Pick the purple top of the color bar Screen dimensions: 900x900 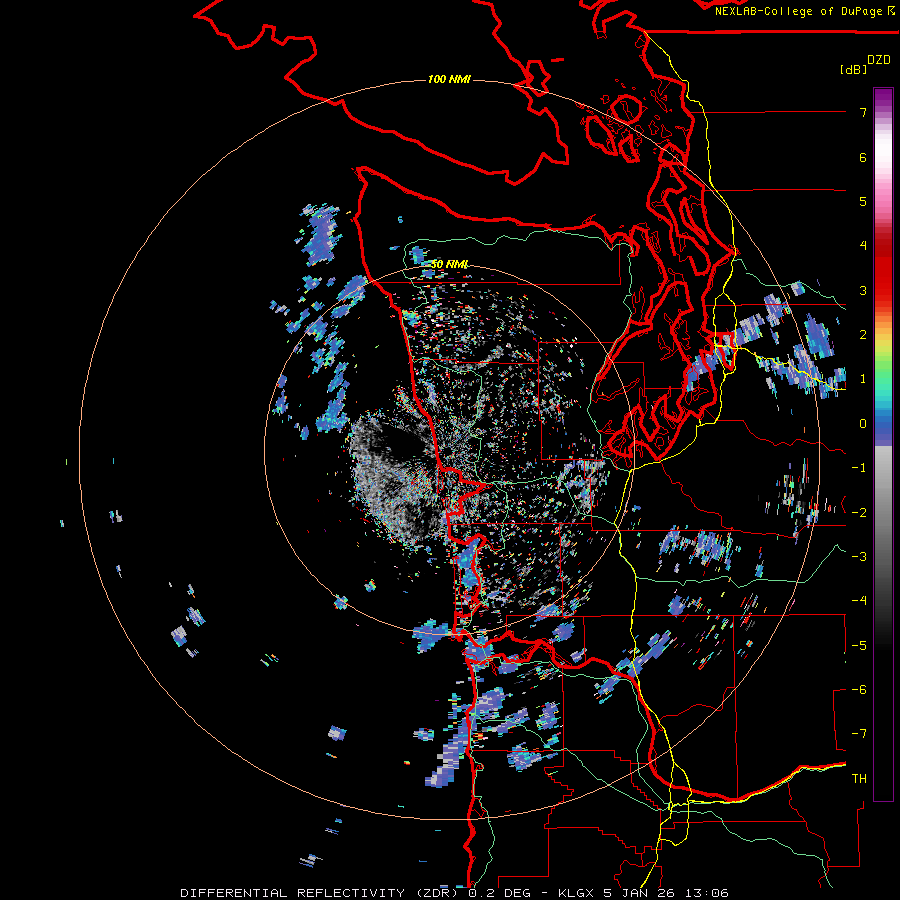(883, 99)
